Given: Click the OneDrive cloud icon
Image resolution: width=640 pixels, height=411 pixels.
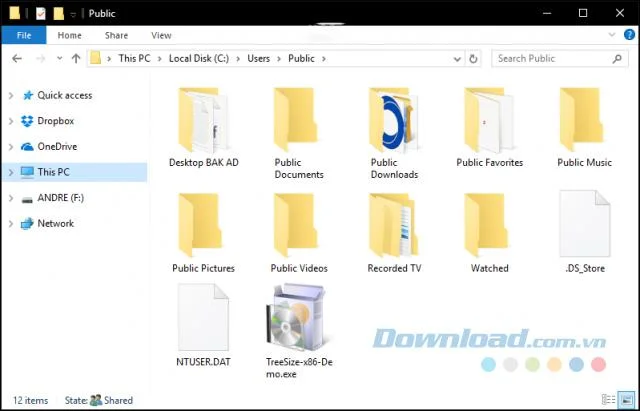Looking at the screenshot, I should [x=27, y=147].
